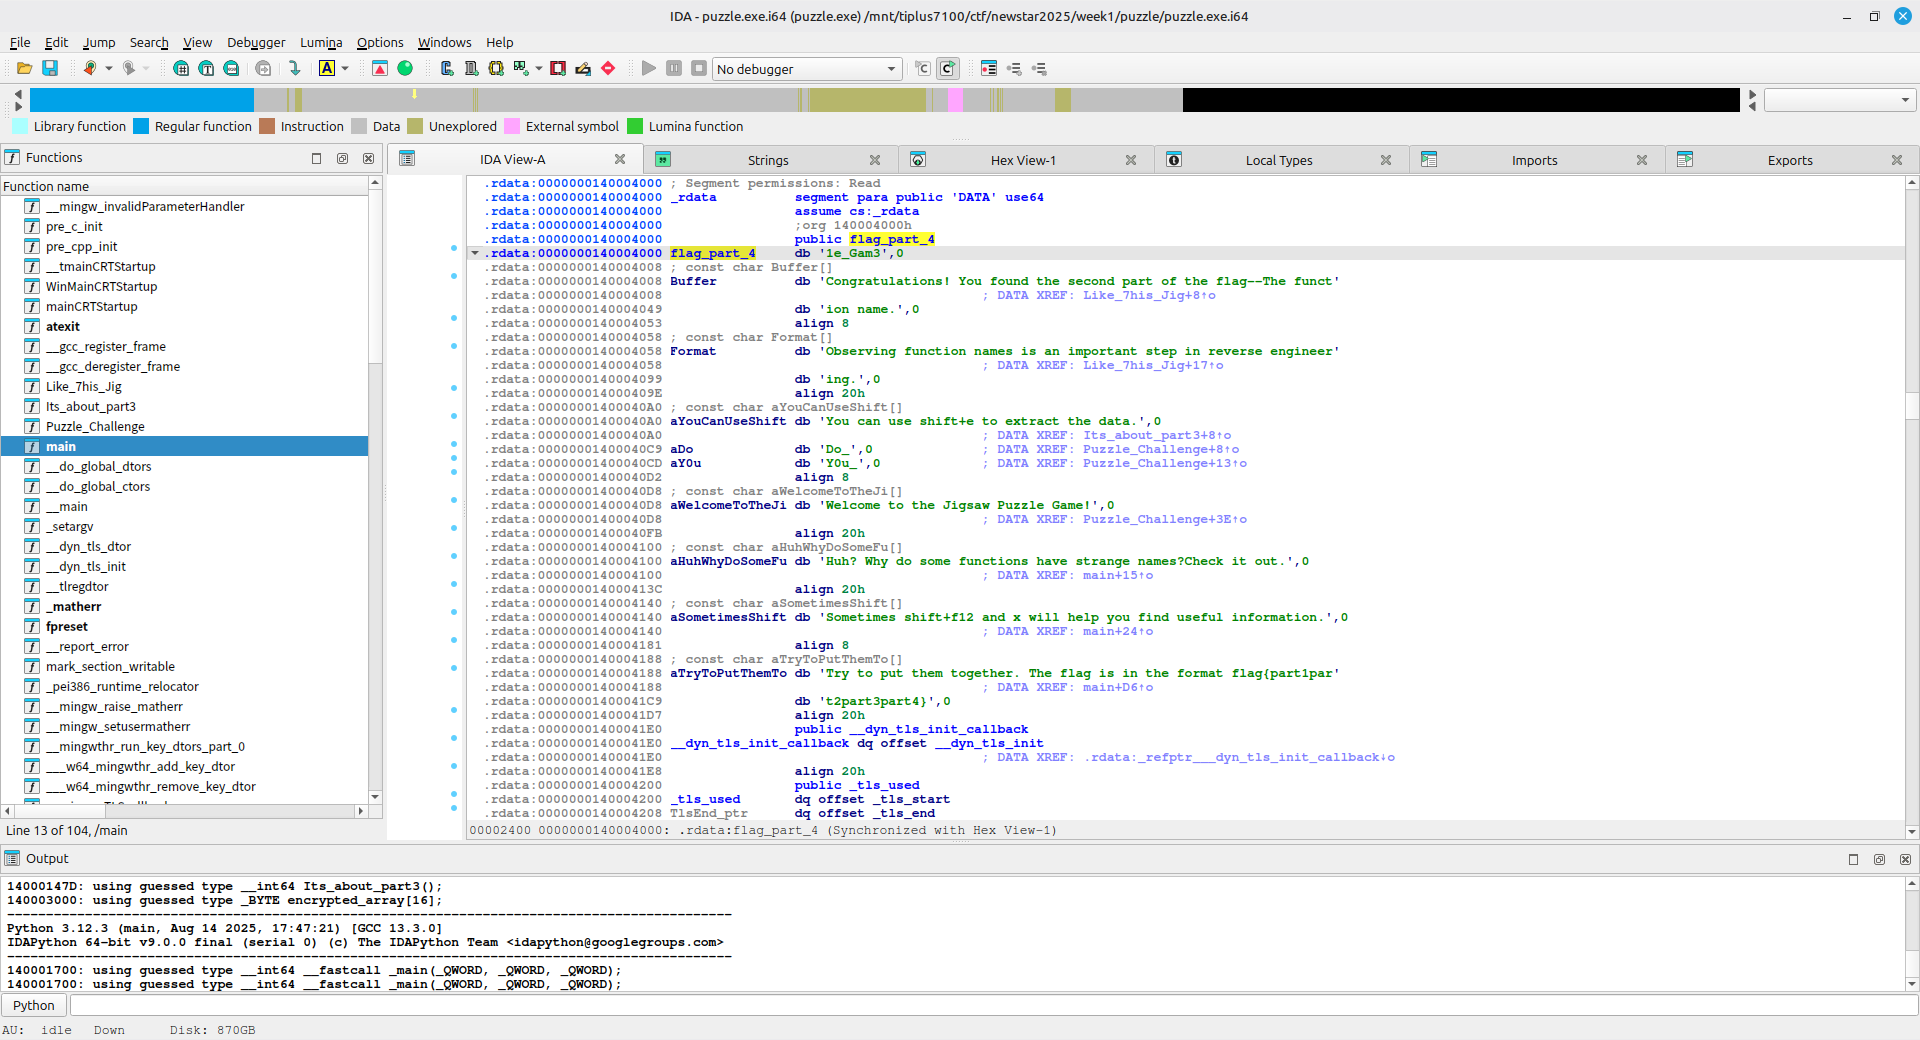Click the Strings tab icon
The width and height of the screenshot is (1920, 1040).
(x=663, y=160)
